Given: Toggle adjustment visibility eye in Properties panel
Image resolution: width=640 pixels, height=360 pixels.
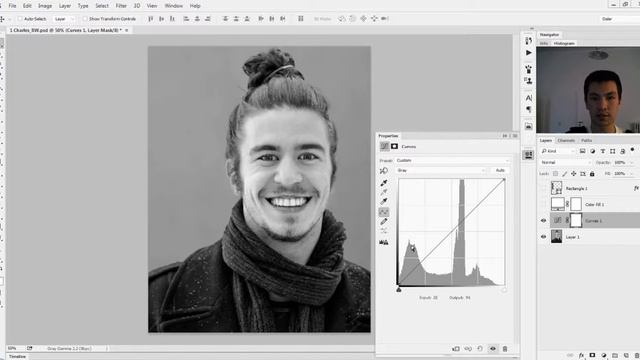Looking at the screenshot, I should tap(493, 349).
